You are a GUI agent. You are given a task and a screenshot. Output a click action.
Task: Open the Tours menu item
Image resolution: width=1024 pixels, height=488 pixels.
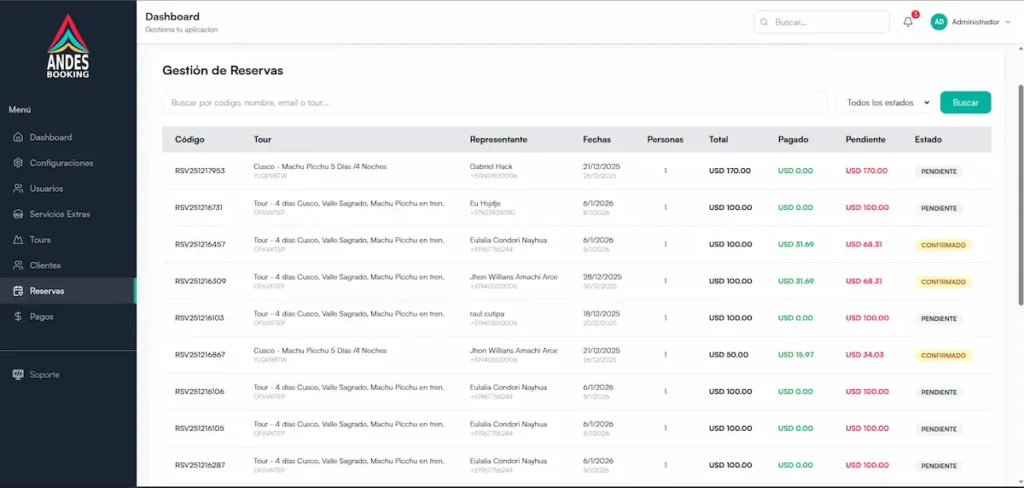tap(40, 240)
